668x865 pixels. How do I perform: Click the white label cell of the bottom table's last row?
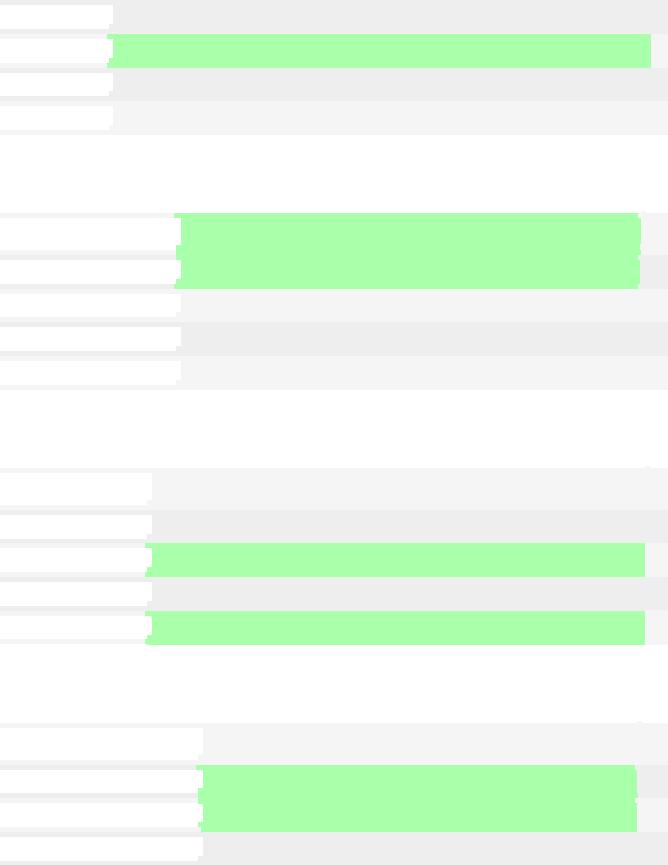(101, 848)
